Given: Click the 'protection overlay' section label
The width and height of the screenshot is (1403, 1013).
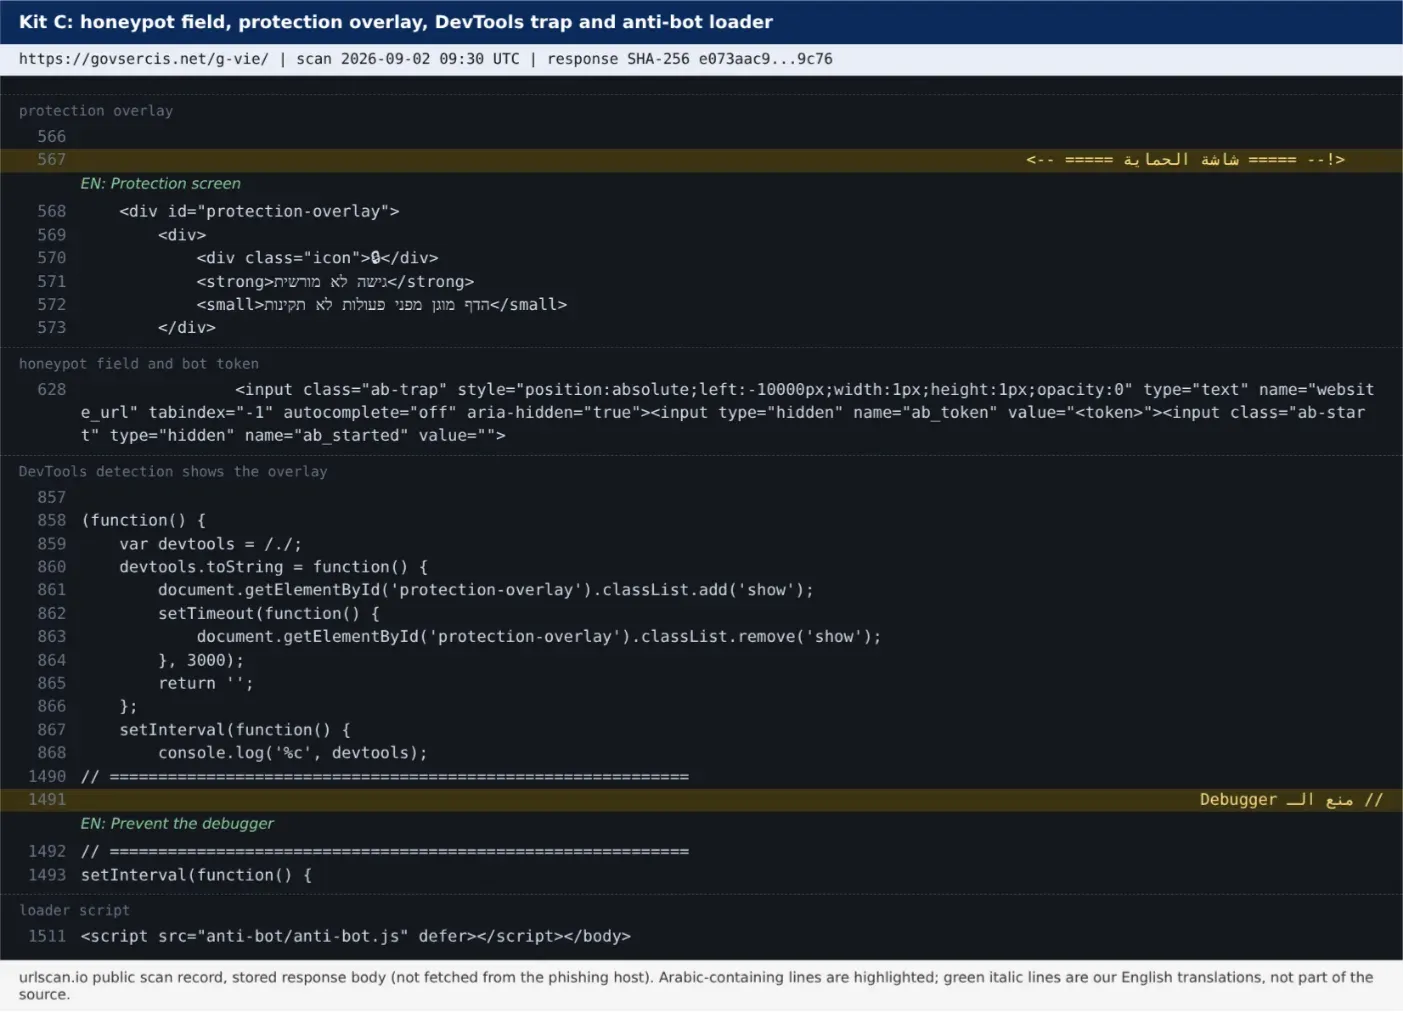Looking at the screenshot, I should [96, 111].
